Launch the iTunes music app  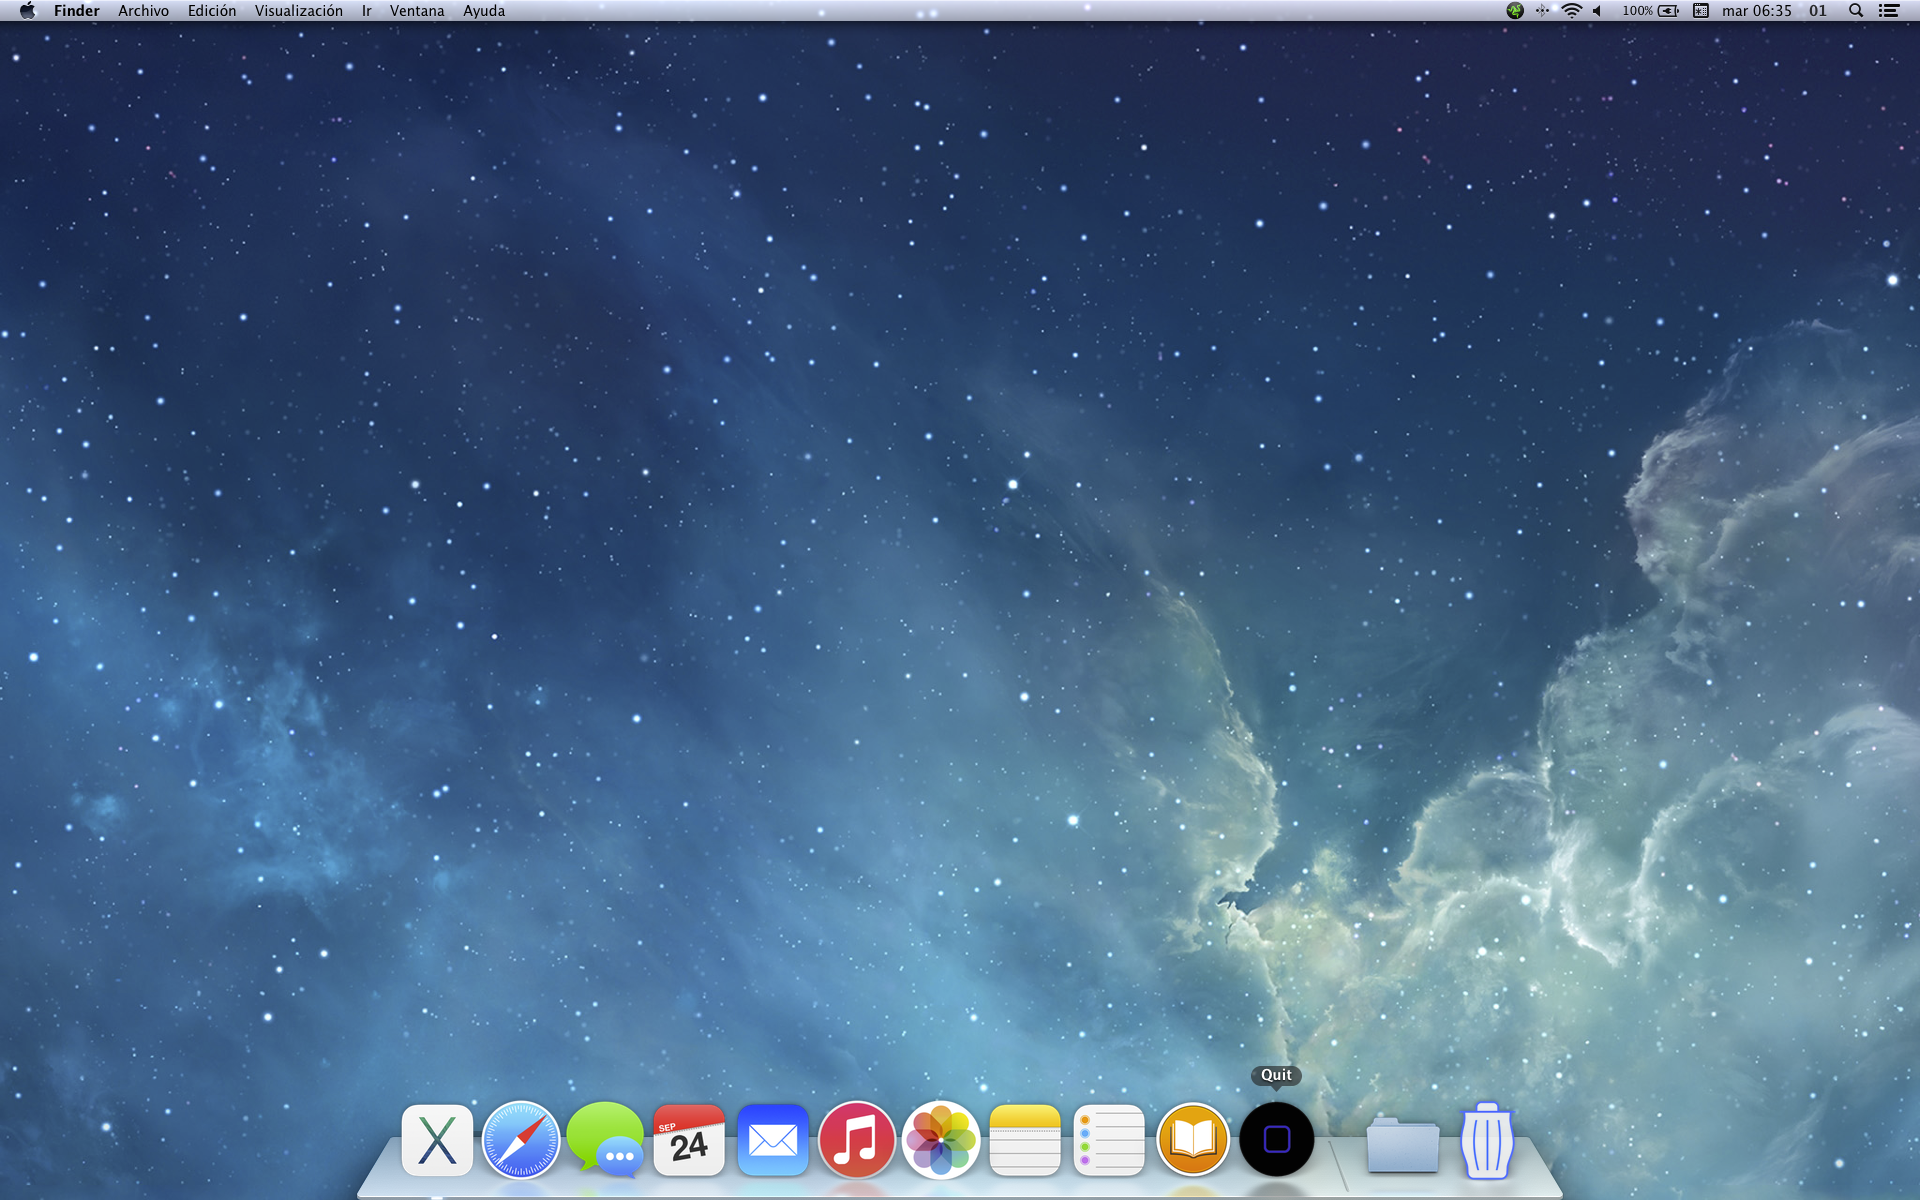tap(857, 1140)
